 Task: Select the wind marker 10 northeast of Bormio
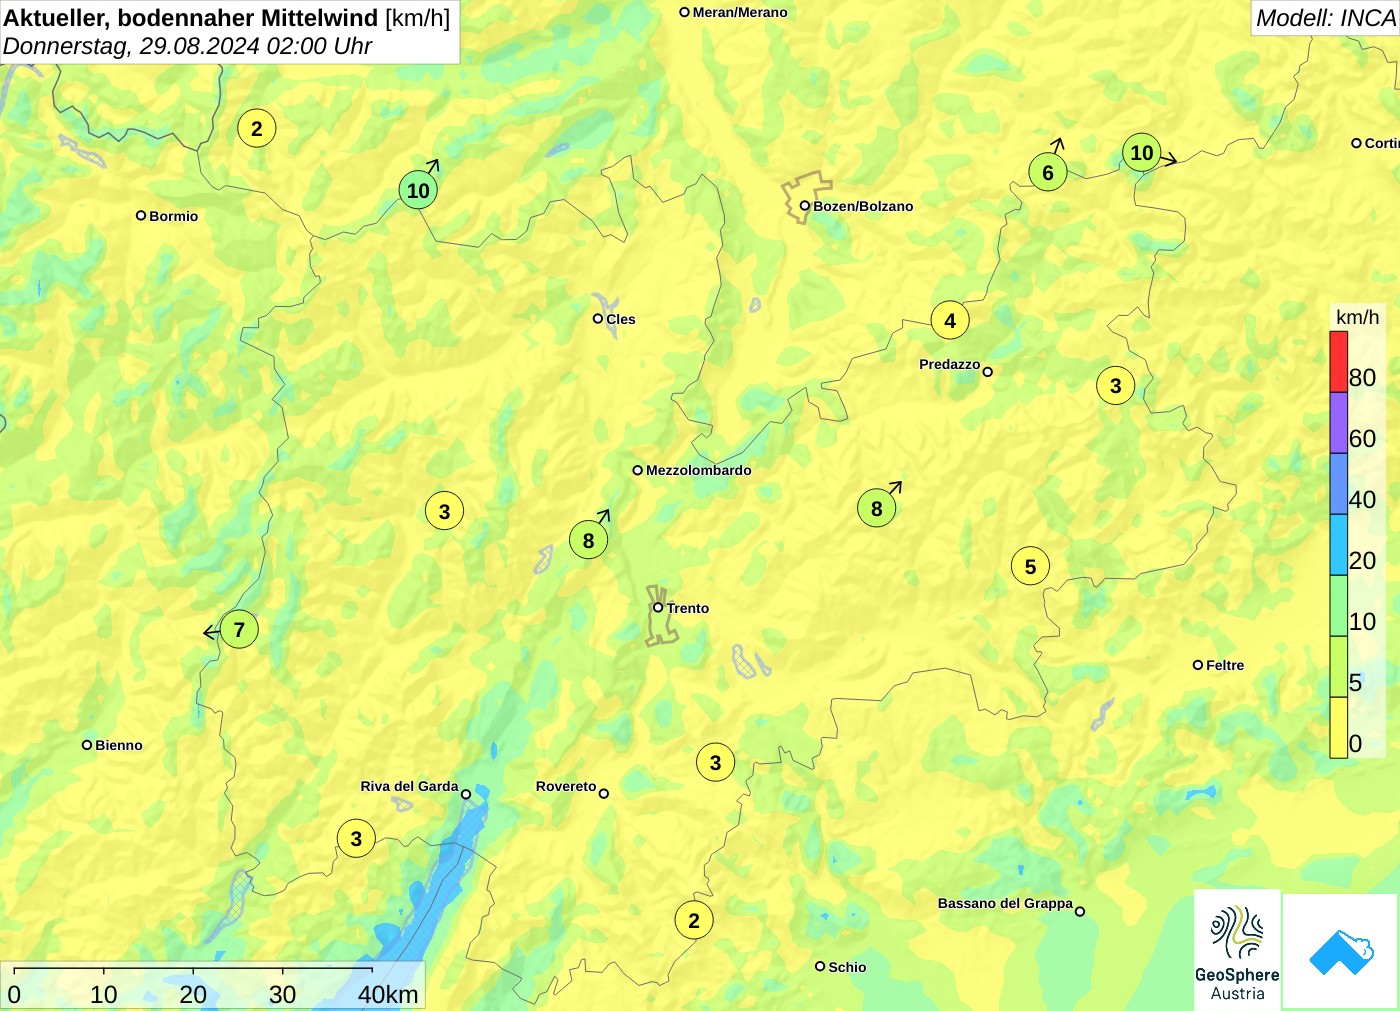(x=418, y=190)
